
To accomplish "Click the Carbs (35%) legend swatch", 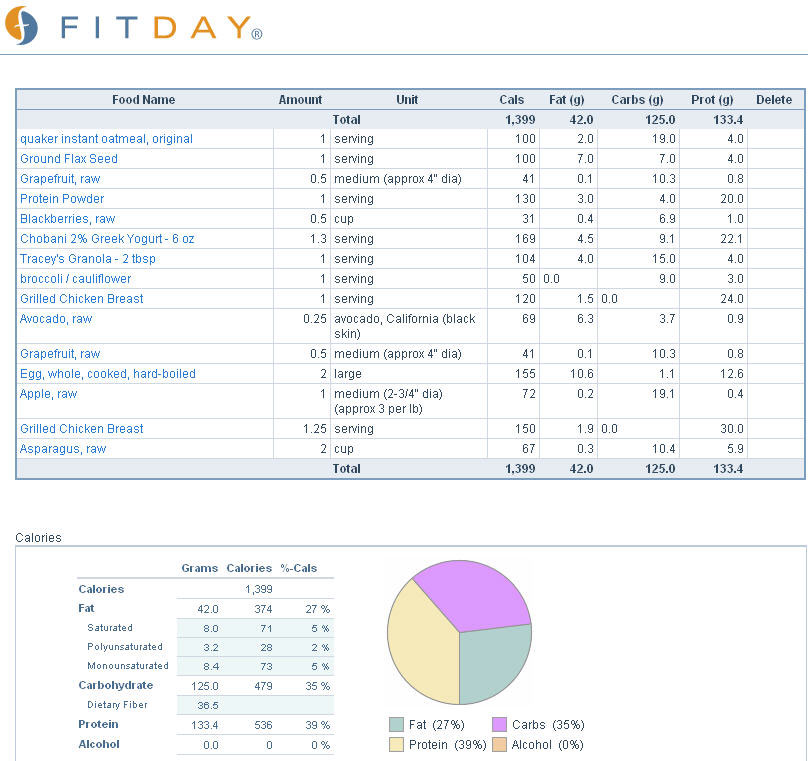I will [x=499, y=724].
